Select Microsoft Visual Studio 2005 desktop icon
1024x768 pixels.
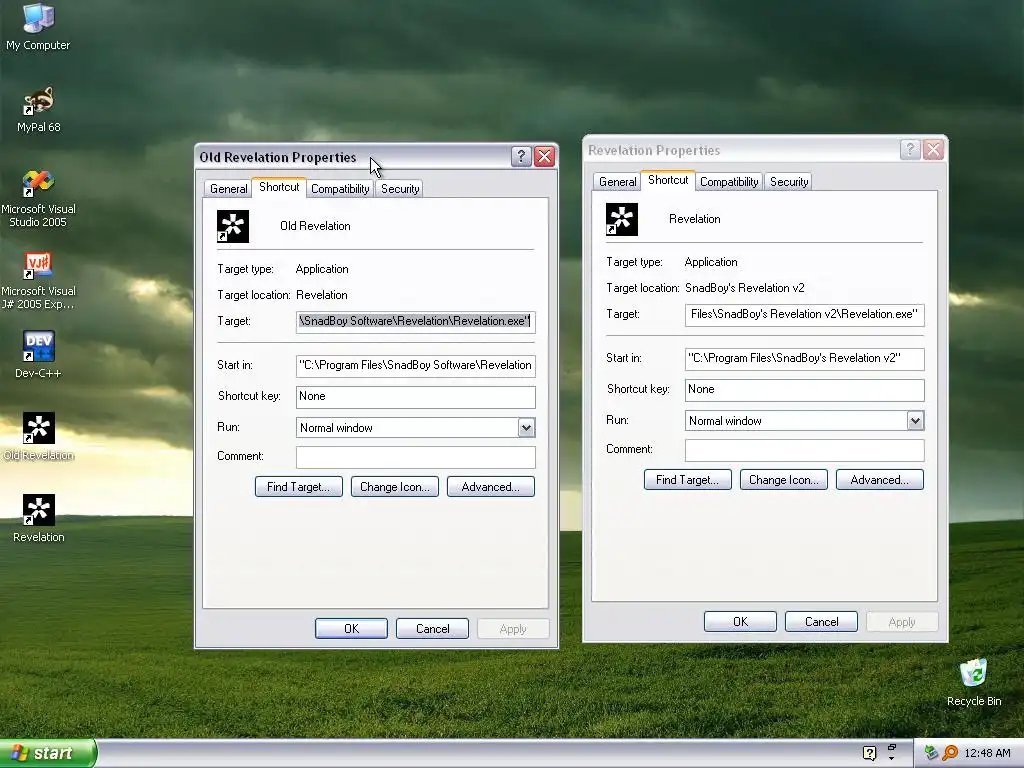[38, 198]
